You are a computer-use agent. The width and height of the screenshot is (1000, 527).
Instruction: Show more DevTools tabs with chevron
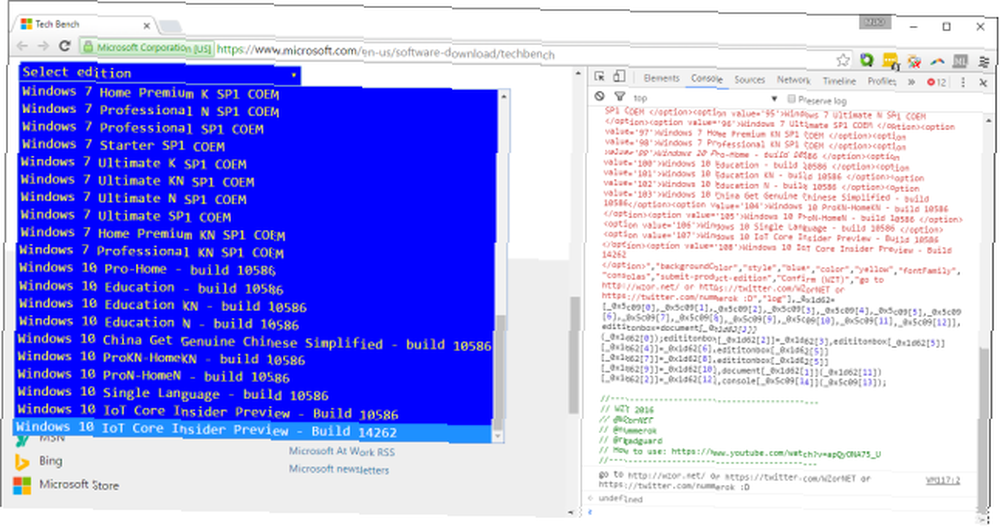pos(911,82)
